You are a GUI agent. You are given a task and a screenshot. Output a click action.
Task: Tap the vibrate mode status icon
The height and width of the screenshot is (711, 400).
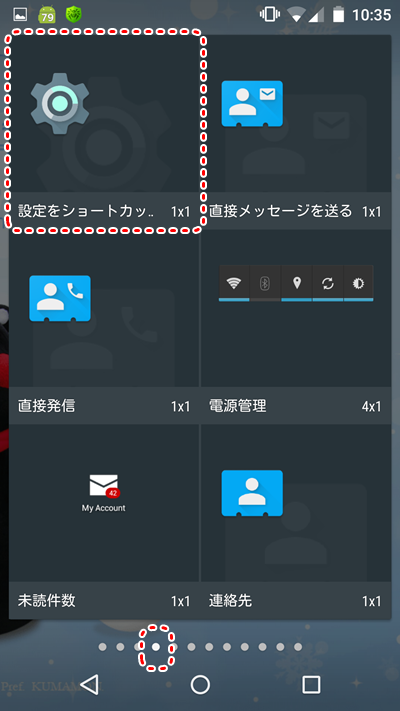tap(269, 15)
